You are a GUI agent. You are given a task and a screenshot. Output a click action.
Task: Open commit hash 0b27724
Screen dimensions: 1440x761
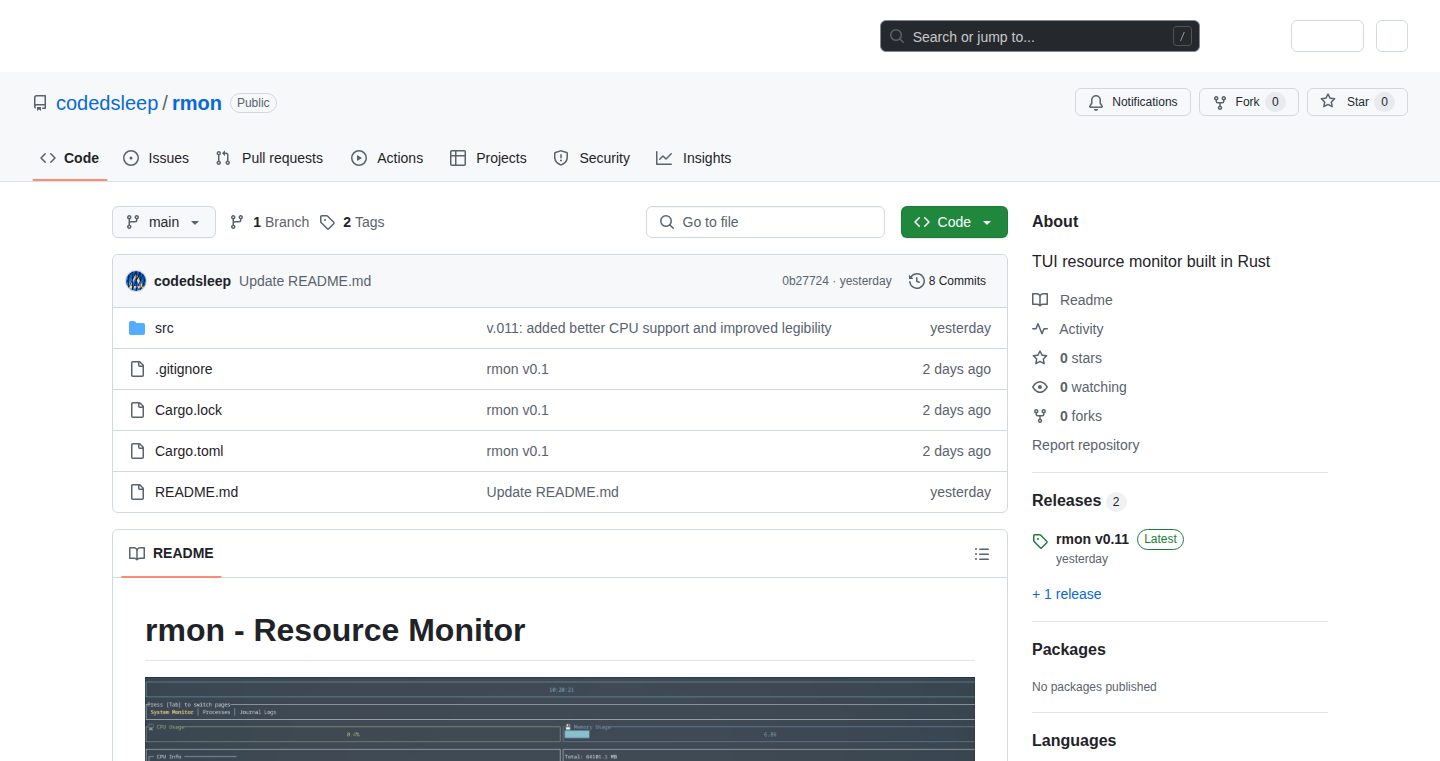[805, 281]
